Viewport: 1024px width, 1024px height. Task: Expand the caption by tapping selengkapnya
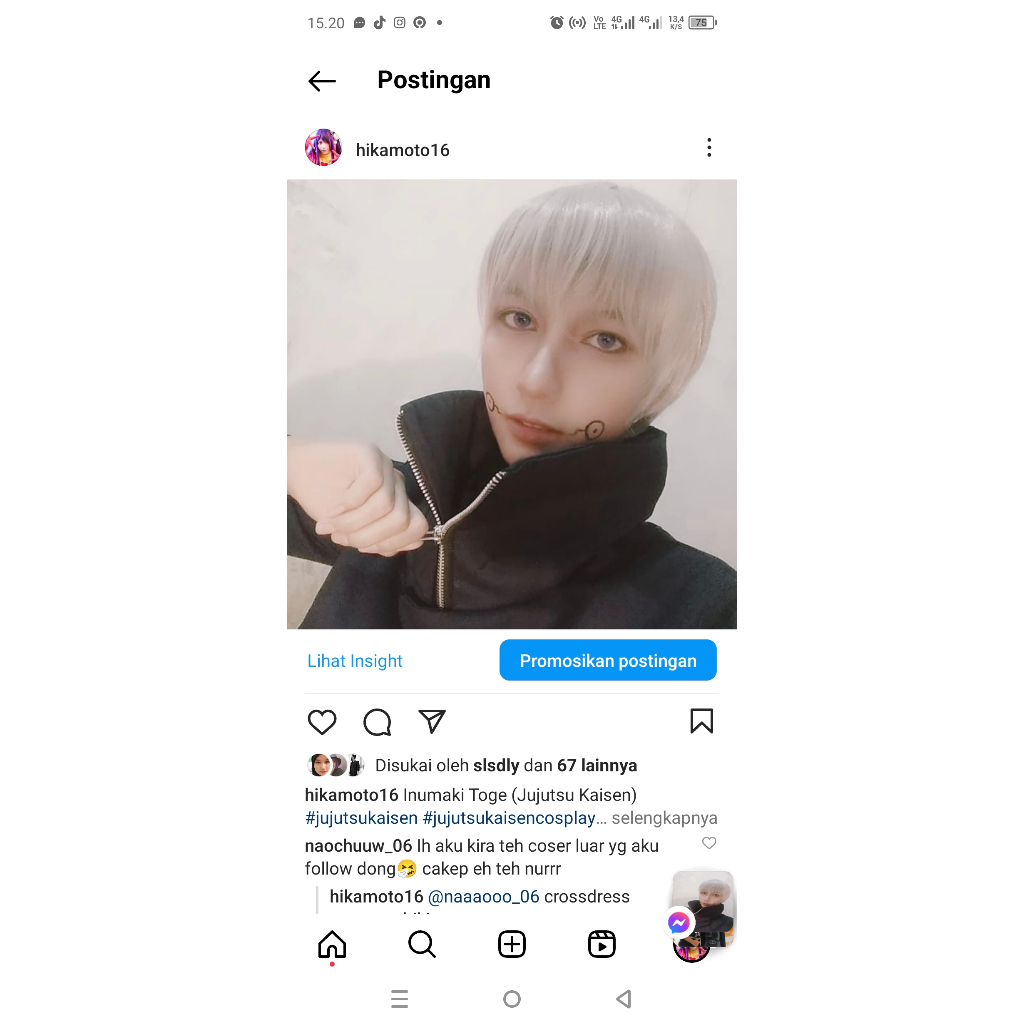pos(664,818)
